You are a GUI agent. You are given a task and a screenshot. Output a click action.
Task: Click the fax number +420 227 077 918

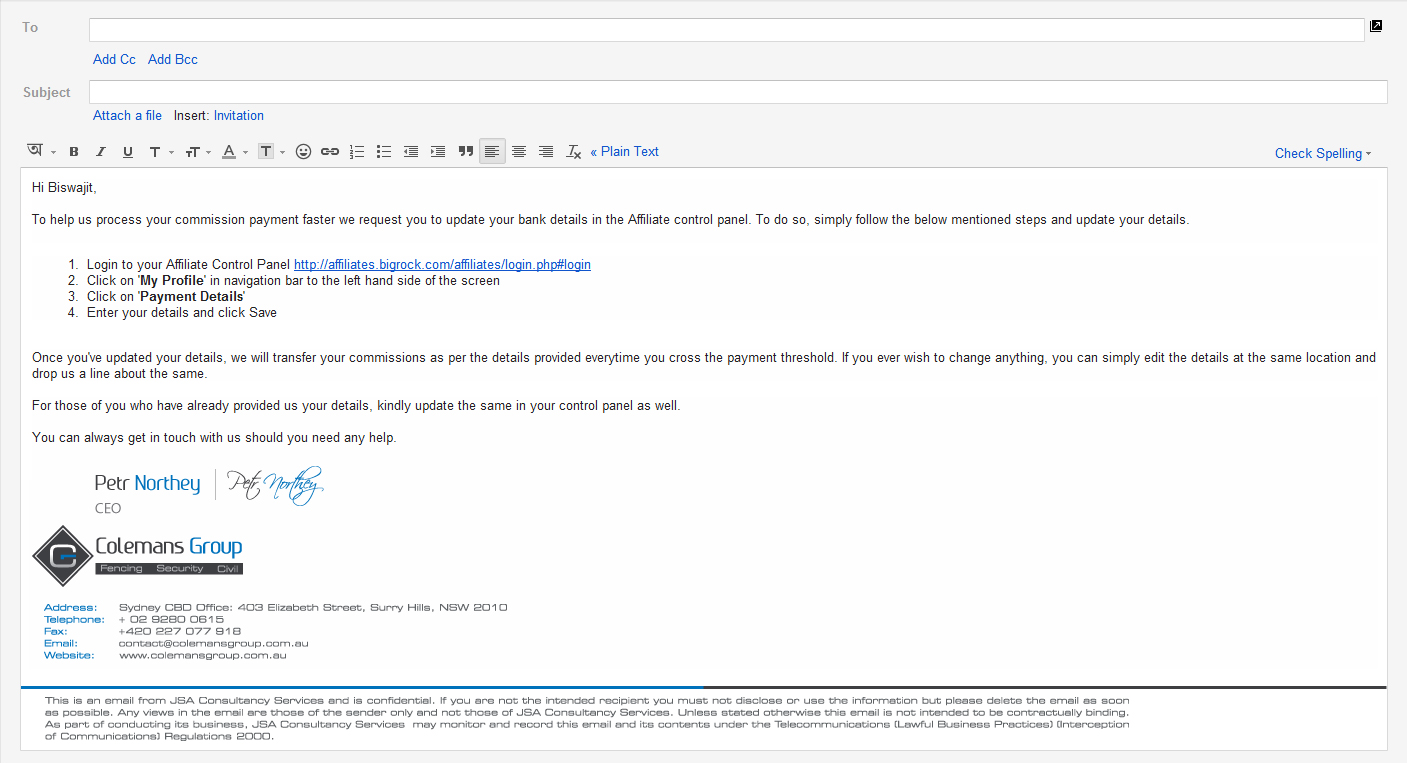tap(179, 632)
